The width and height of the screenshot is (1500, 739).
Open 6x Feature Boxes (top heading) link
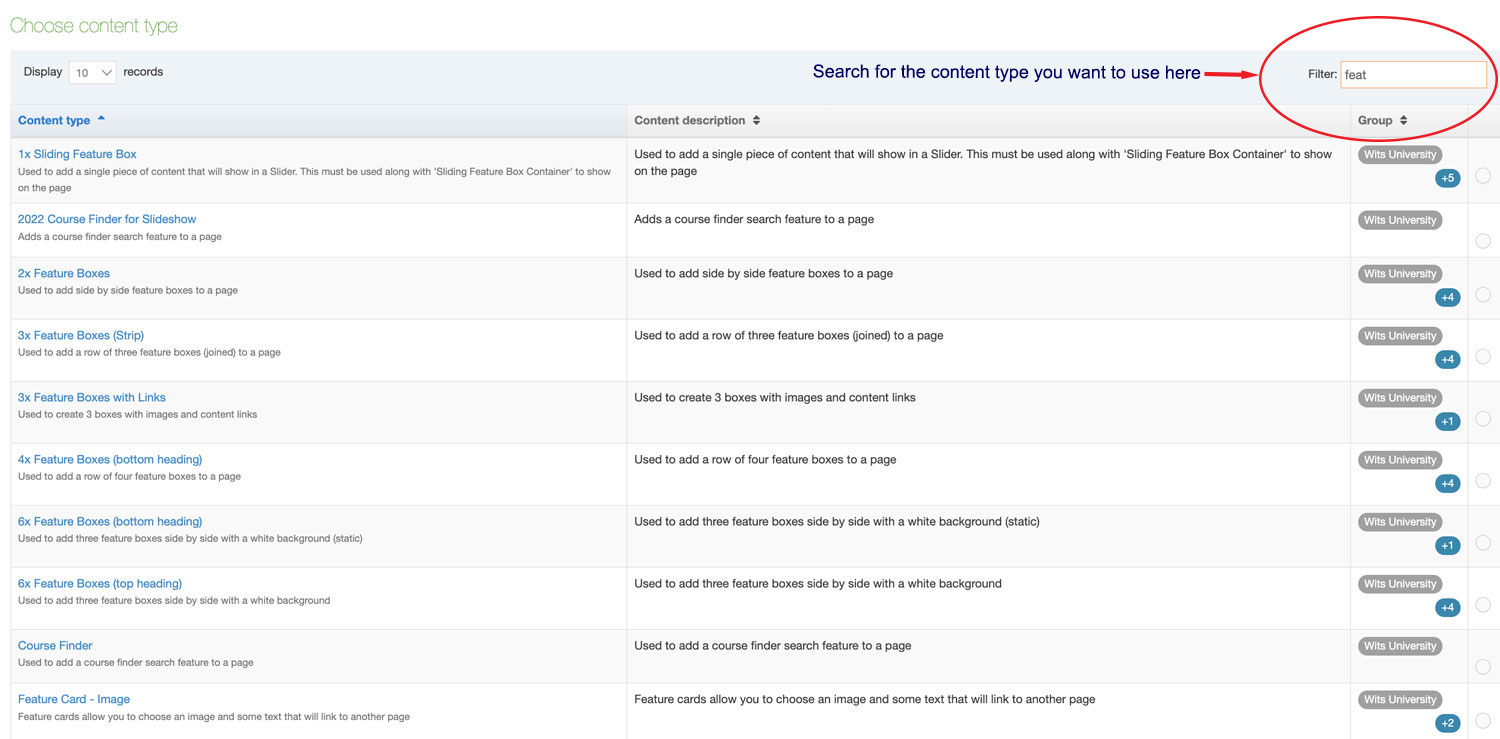click(100, 583)
